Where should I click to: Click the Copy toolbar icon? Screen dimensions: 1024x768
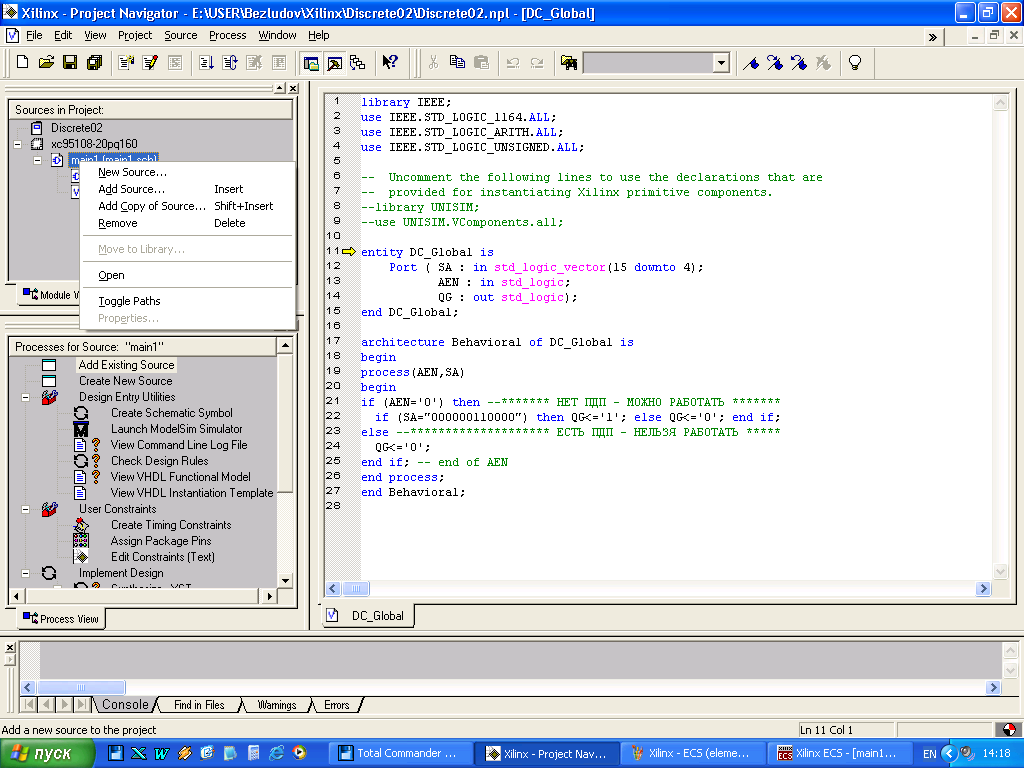(457, 62)
